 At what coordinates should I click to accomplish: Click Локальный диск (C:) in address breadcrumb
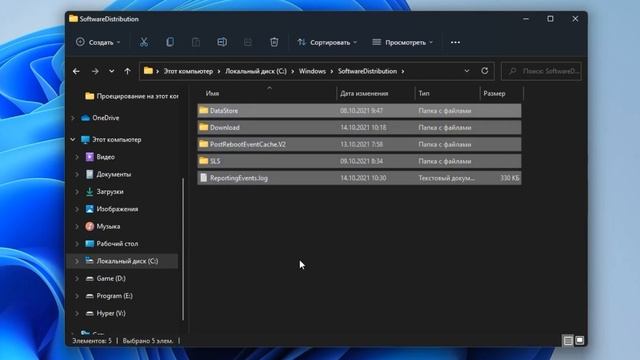(x=256, y=71)
